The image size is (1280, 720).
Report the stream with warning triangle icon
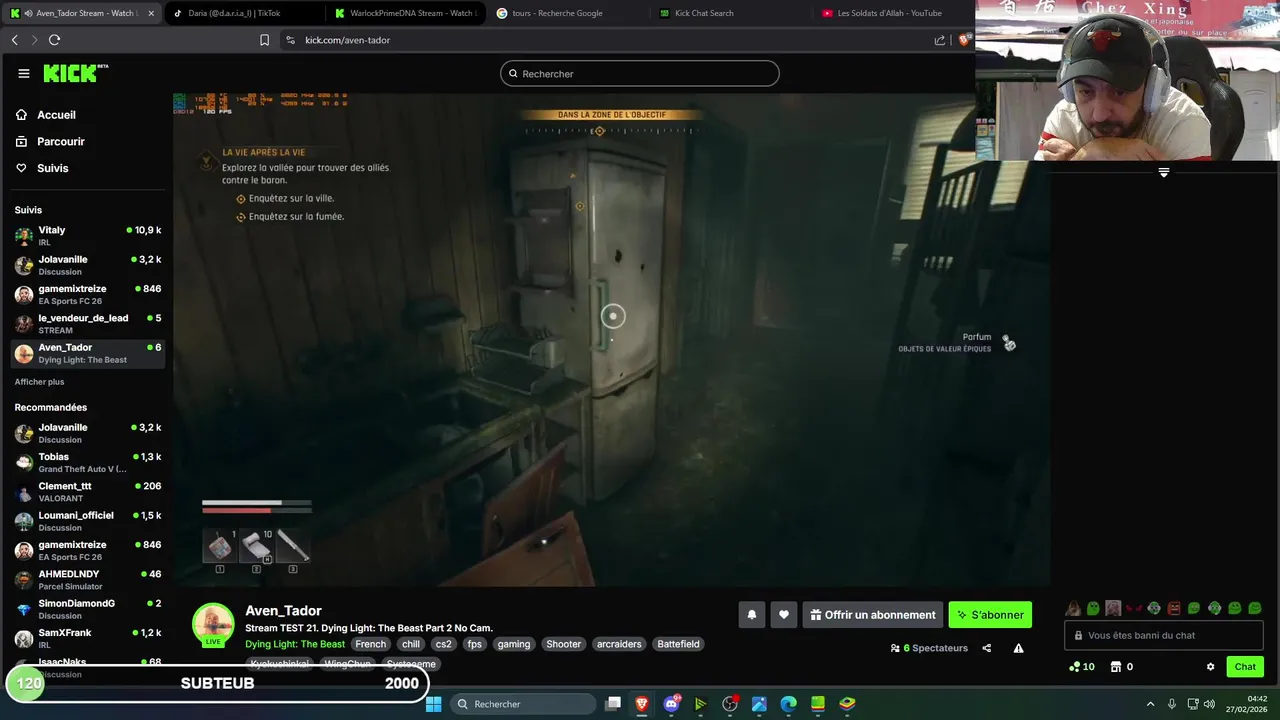pyautogui.click(x=1018, y=648)
